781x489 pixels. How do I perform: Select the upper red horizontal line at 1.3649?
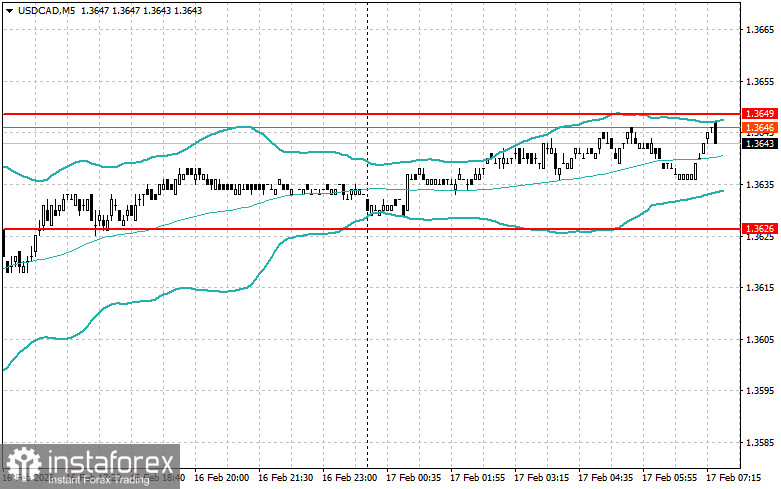coord(371,114)
